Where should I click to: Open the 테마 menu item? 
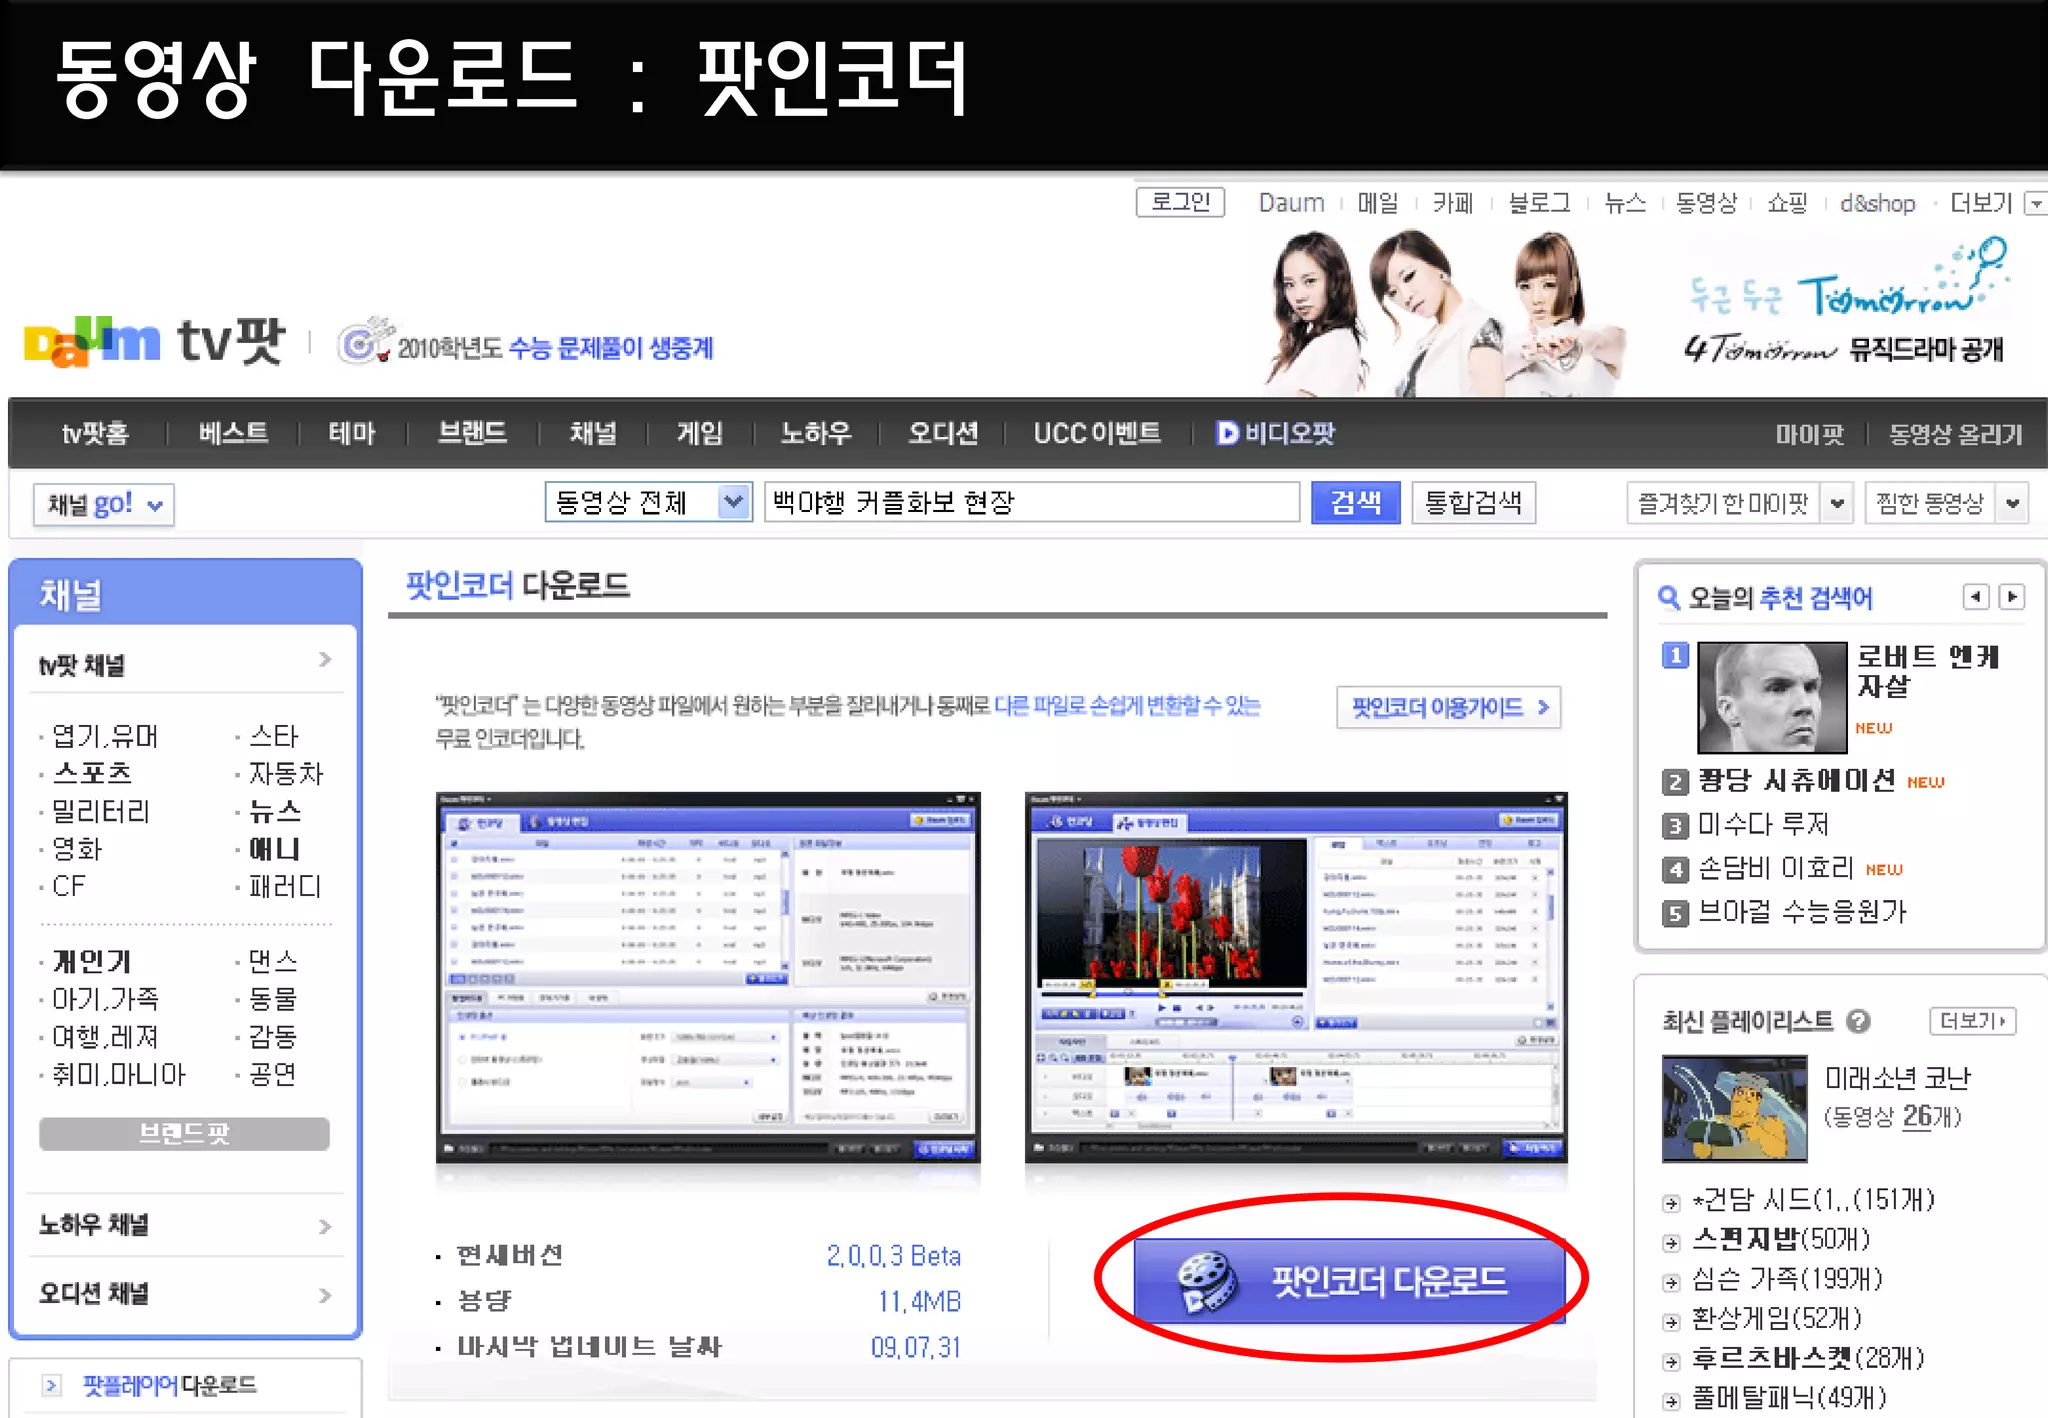[352, 433]
